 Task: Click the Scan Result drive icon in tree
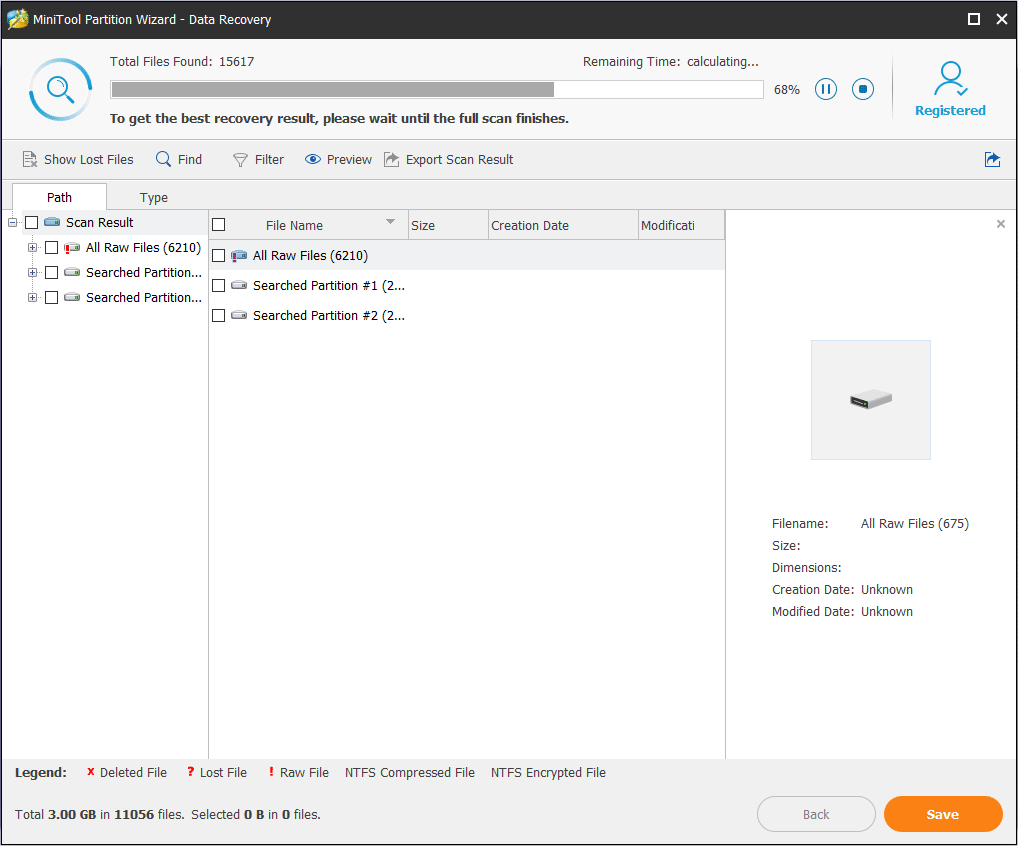(52, 222)
